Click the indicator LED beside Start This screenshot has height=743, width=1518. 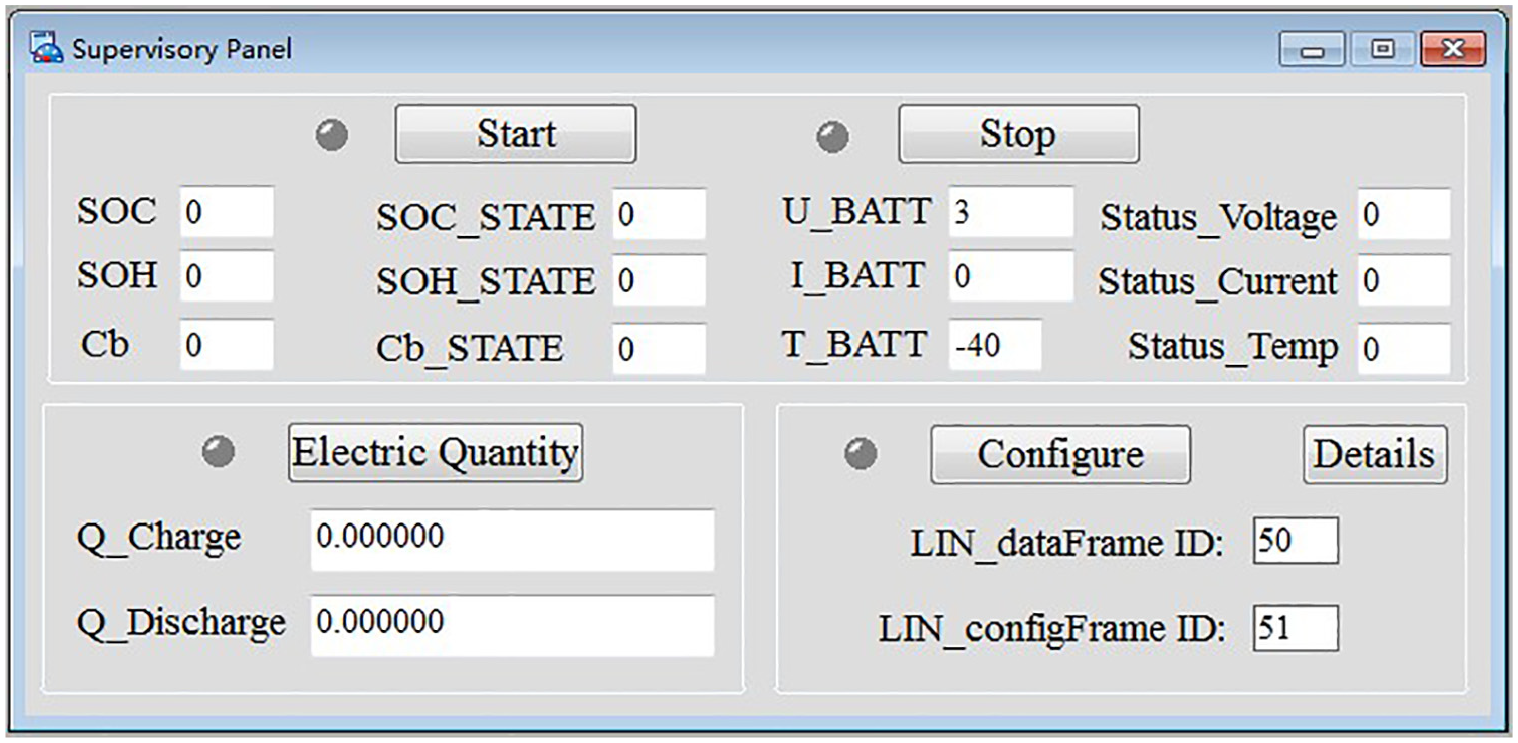(x=332, y=135)
